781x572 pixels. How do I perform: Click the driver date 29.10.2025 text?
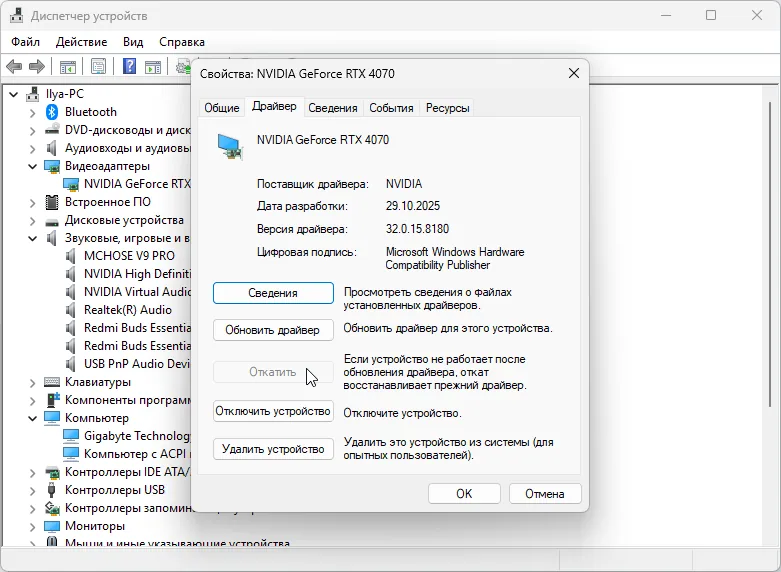pyautogui.click(x=412, y=206)
